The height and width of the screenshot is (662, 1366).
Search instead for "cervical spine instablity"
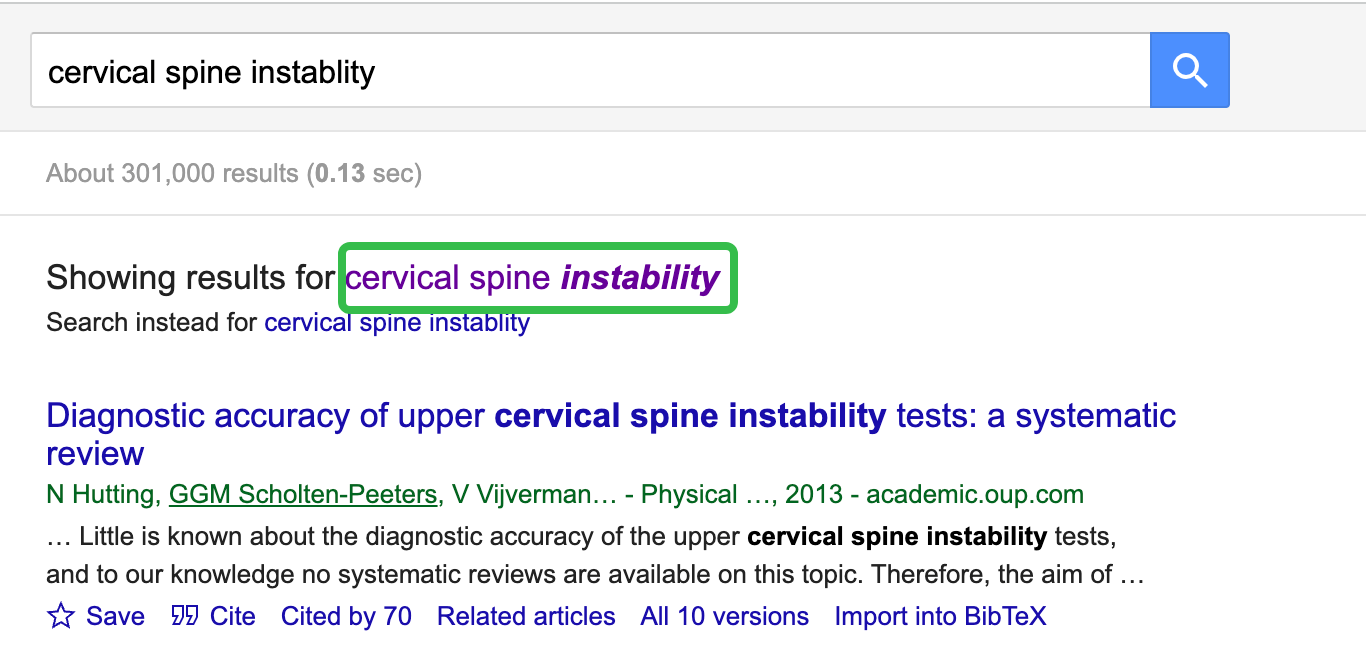(397, 323)
